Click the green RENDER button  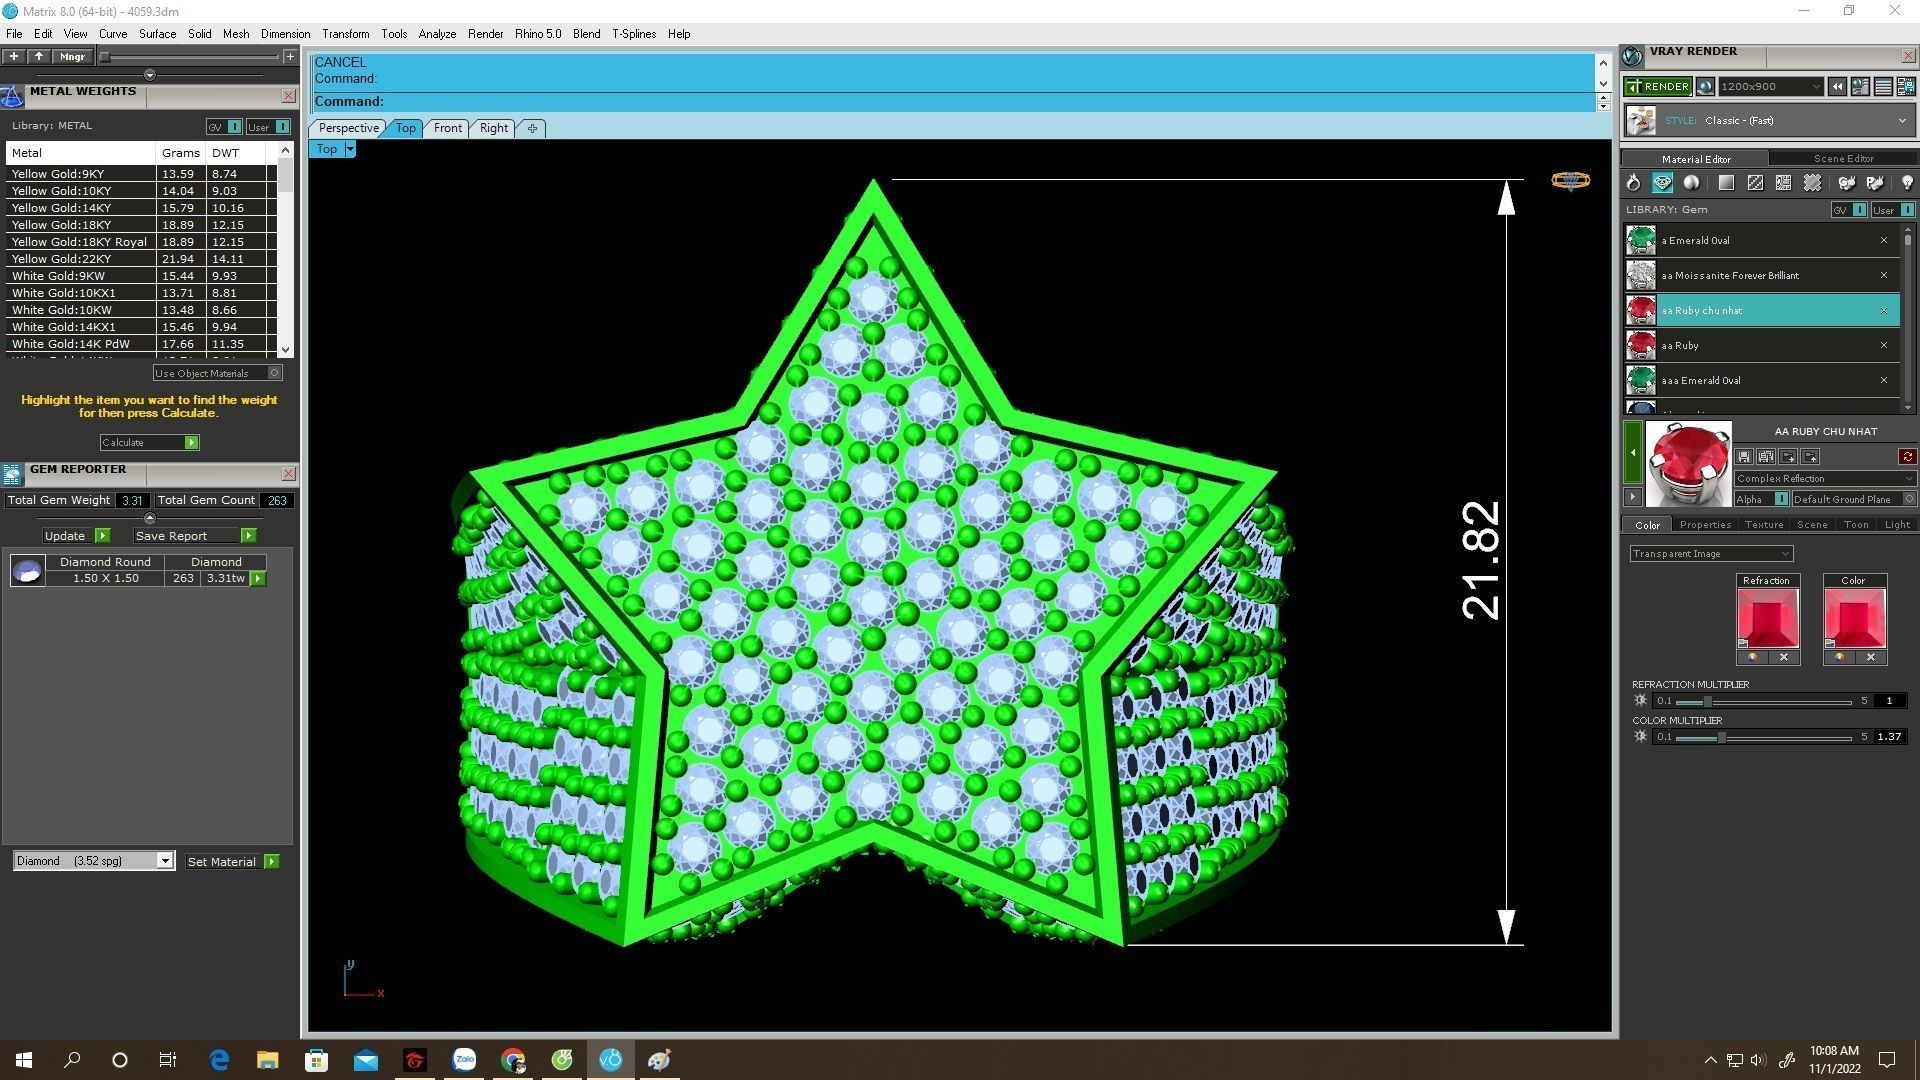[1658, 87]
